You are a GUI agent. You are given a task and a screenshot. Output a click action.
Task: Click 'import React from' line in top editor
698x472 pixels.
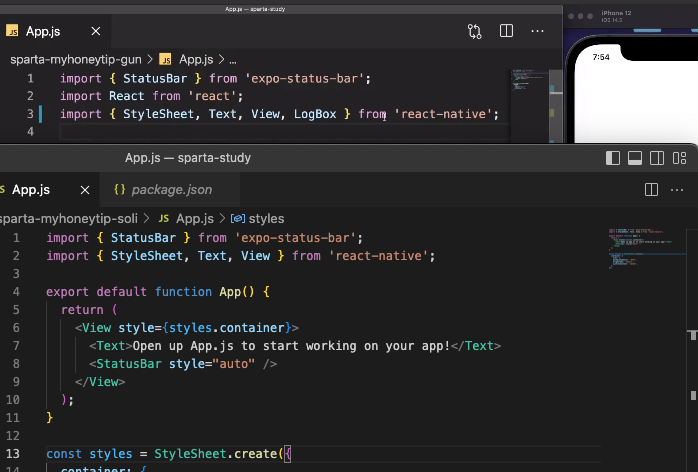pos(151,96)
